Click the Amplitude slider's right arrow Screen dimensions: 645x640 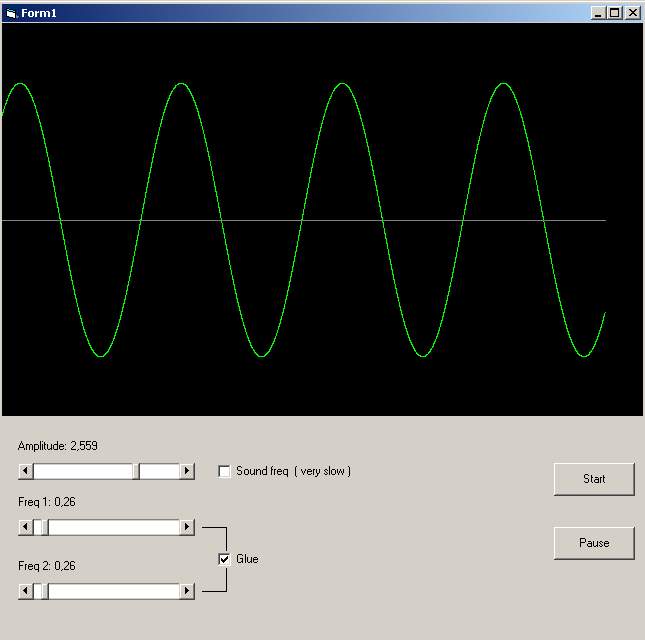(187, 471)
